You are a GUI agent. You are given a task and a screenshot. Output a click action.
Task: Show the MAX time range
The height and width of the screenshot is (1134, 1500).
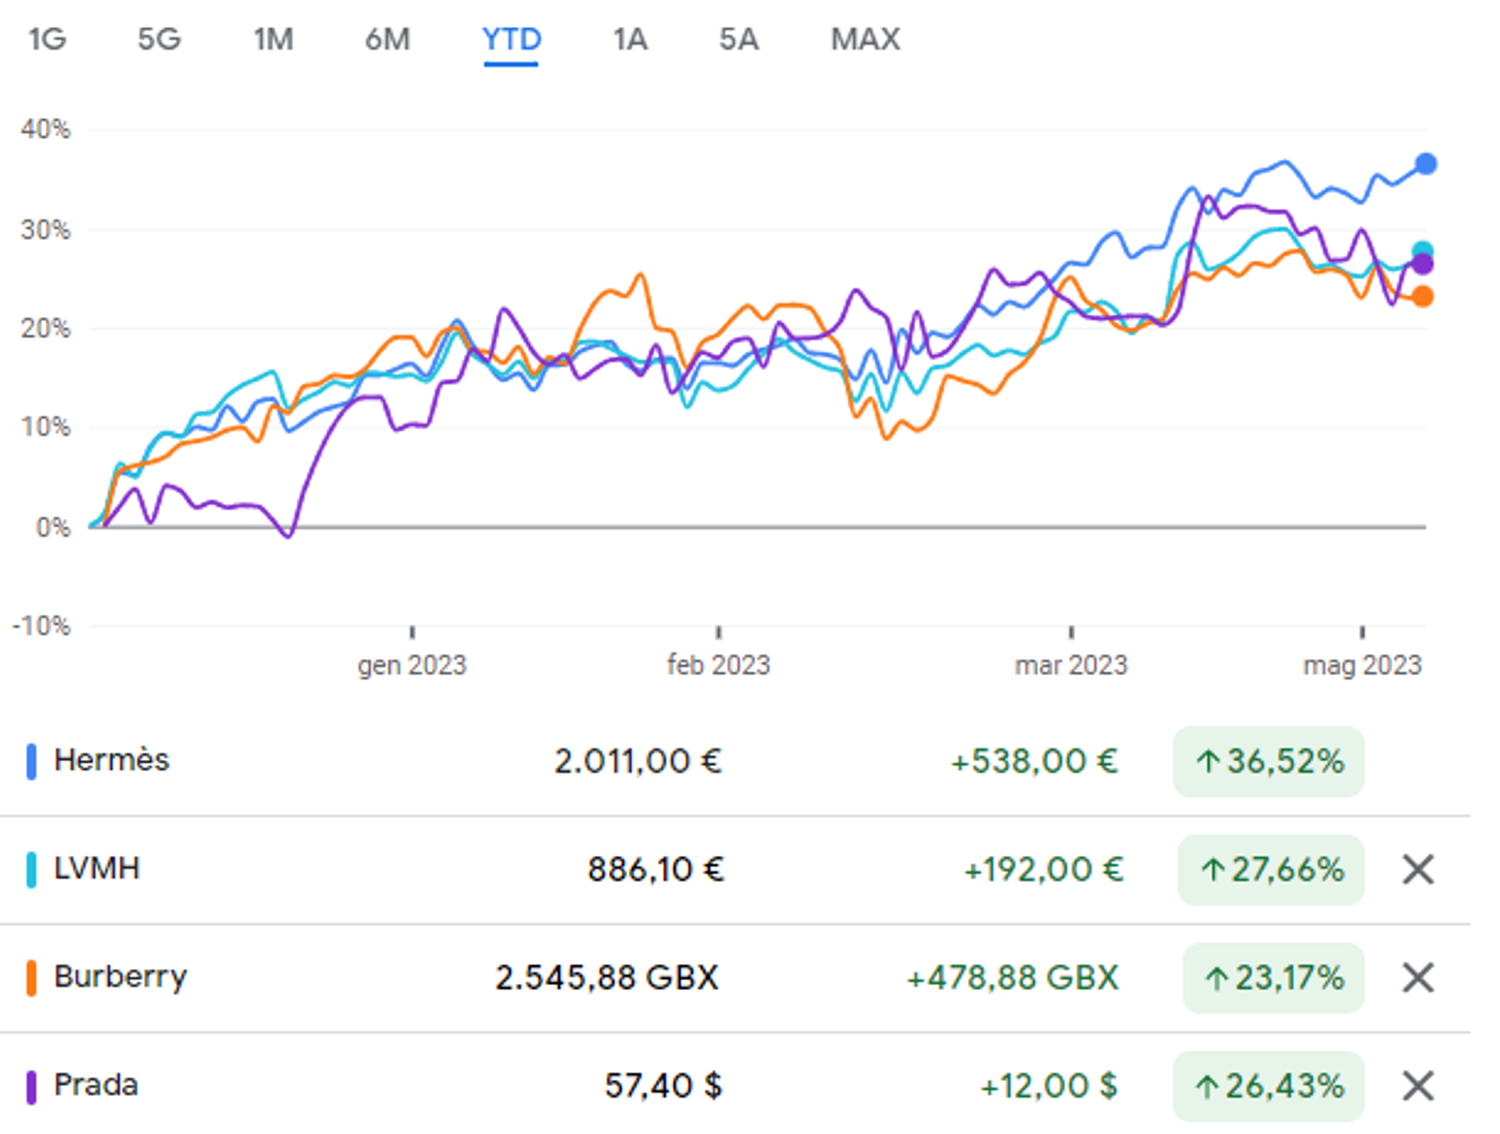tap(865, 39)
